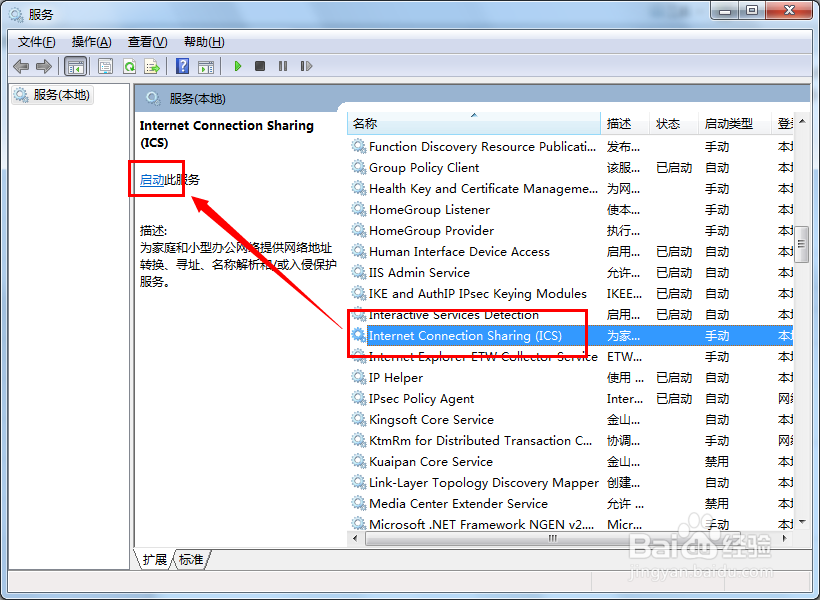The image size is (820, 600).
Task: Select Internet Explorer ETW Collector Service
Action: pos(571,356)
